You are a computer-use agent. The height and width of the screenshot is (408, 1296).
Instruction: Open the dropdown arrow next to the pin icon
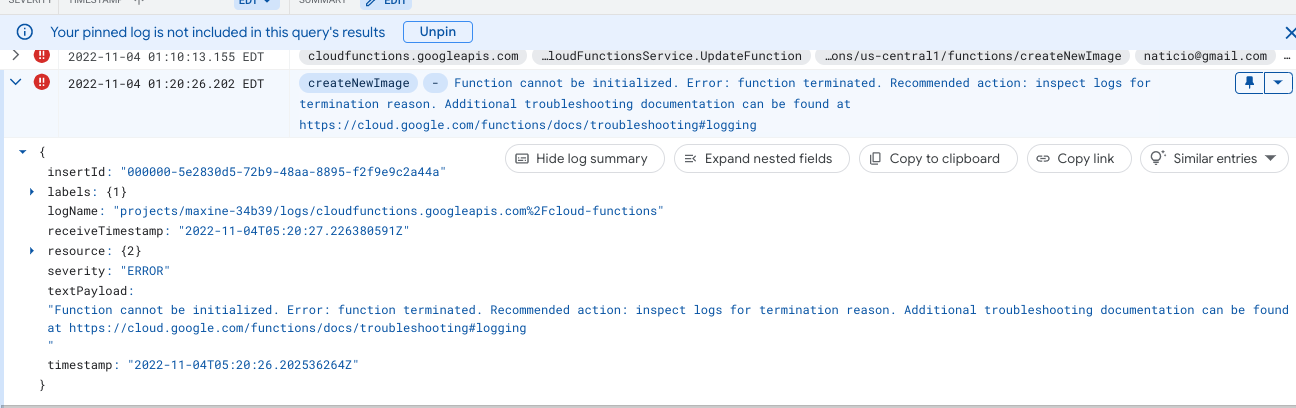coord(1279,83)
